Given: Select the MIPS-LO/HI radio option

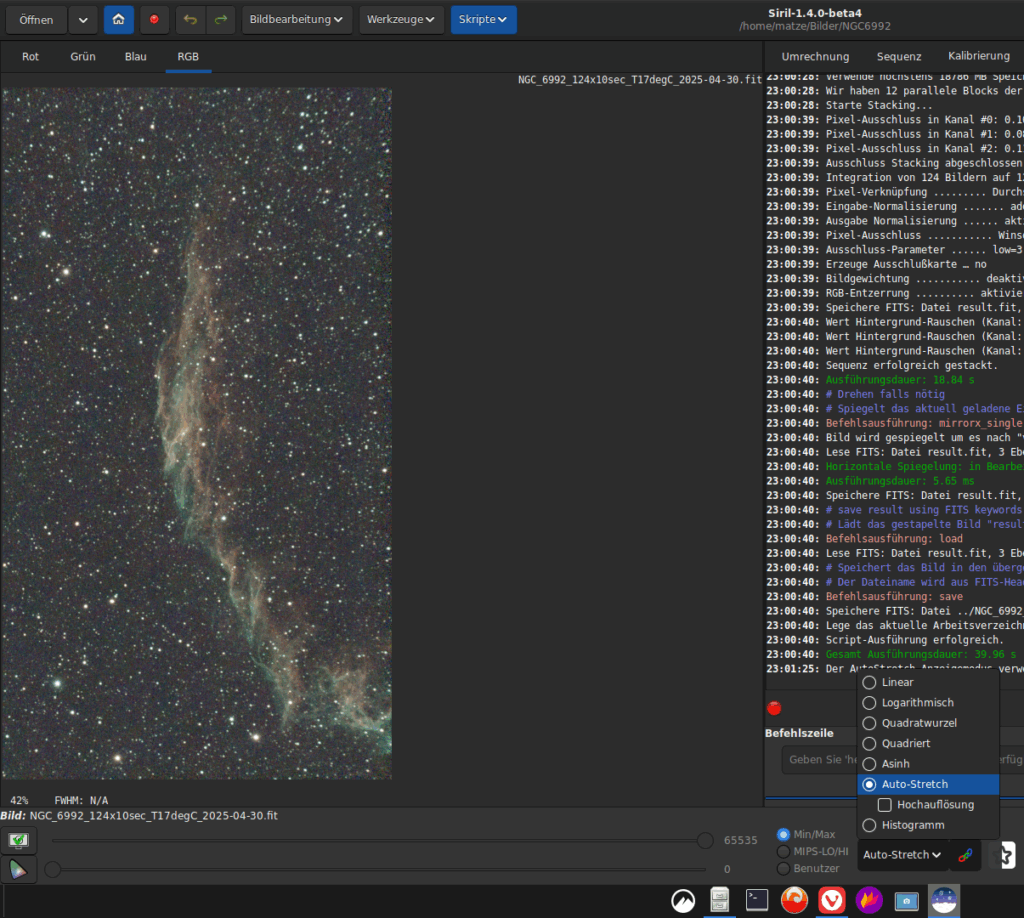Looking at the screenshot, I should pos(784,851).
